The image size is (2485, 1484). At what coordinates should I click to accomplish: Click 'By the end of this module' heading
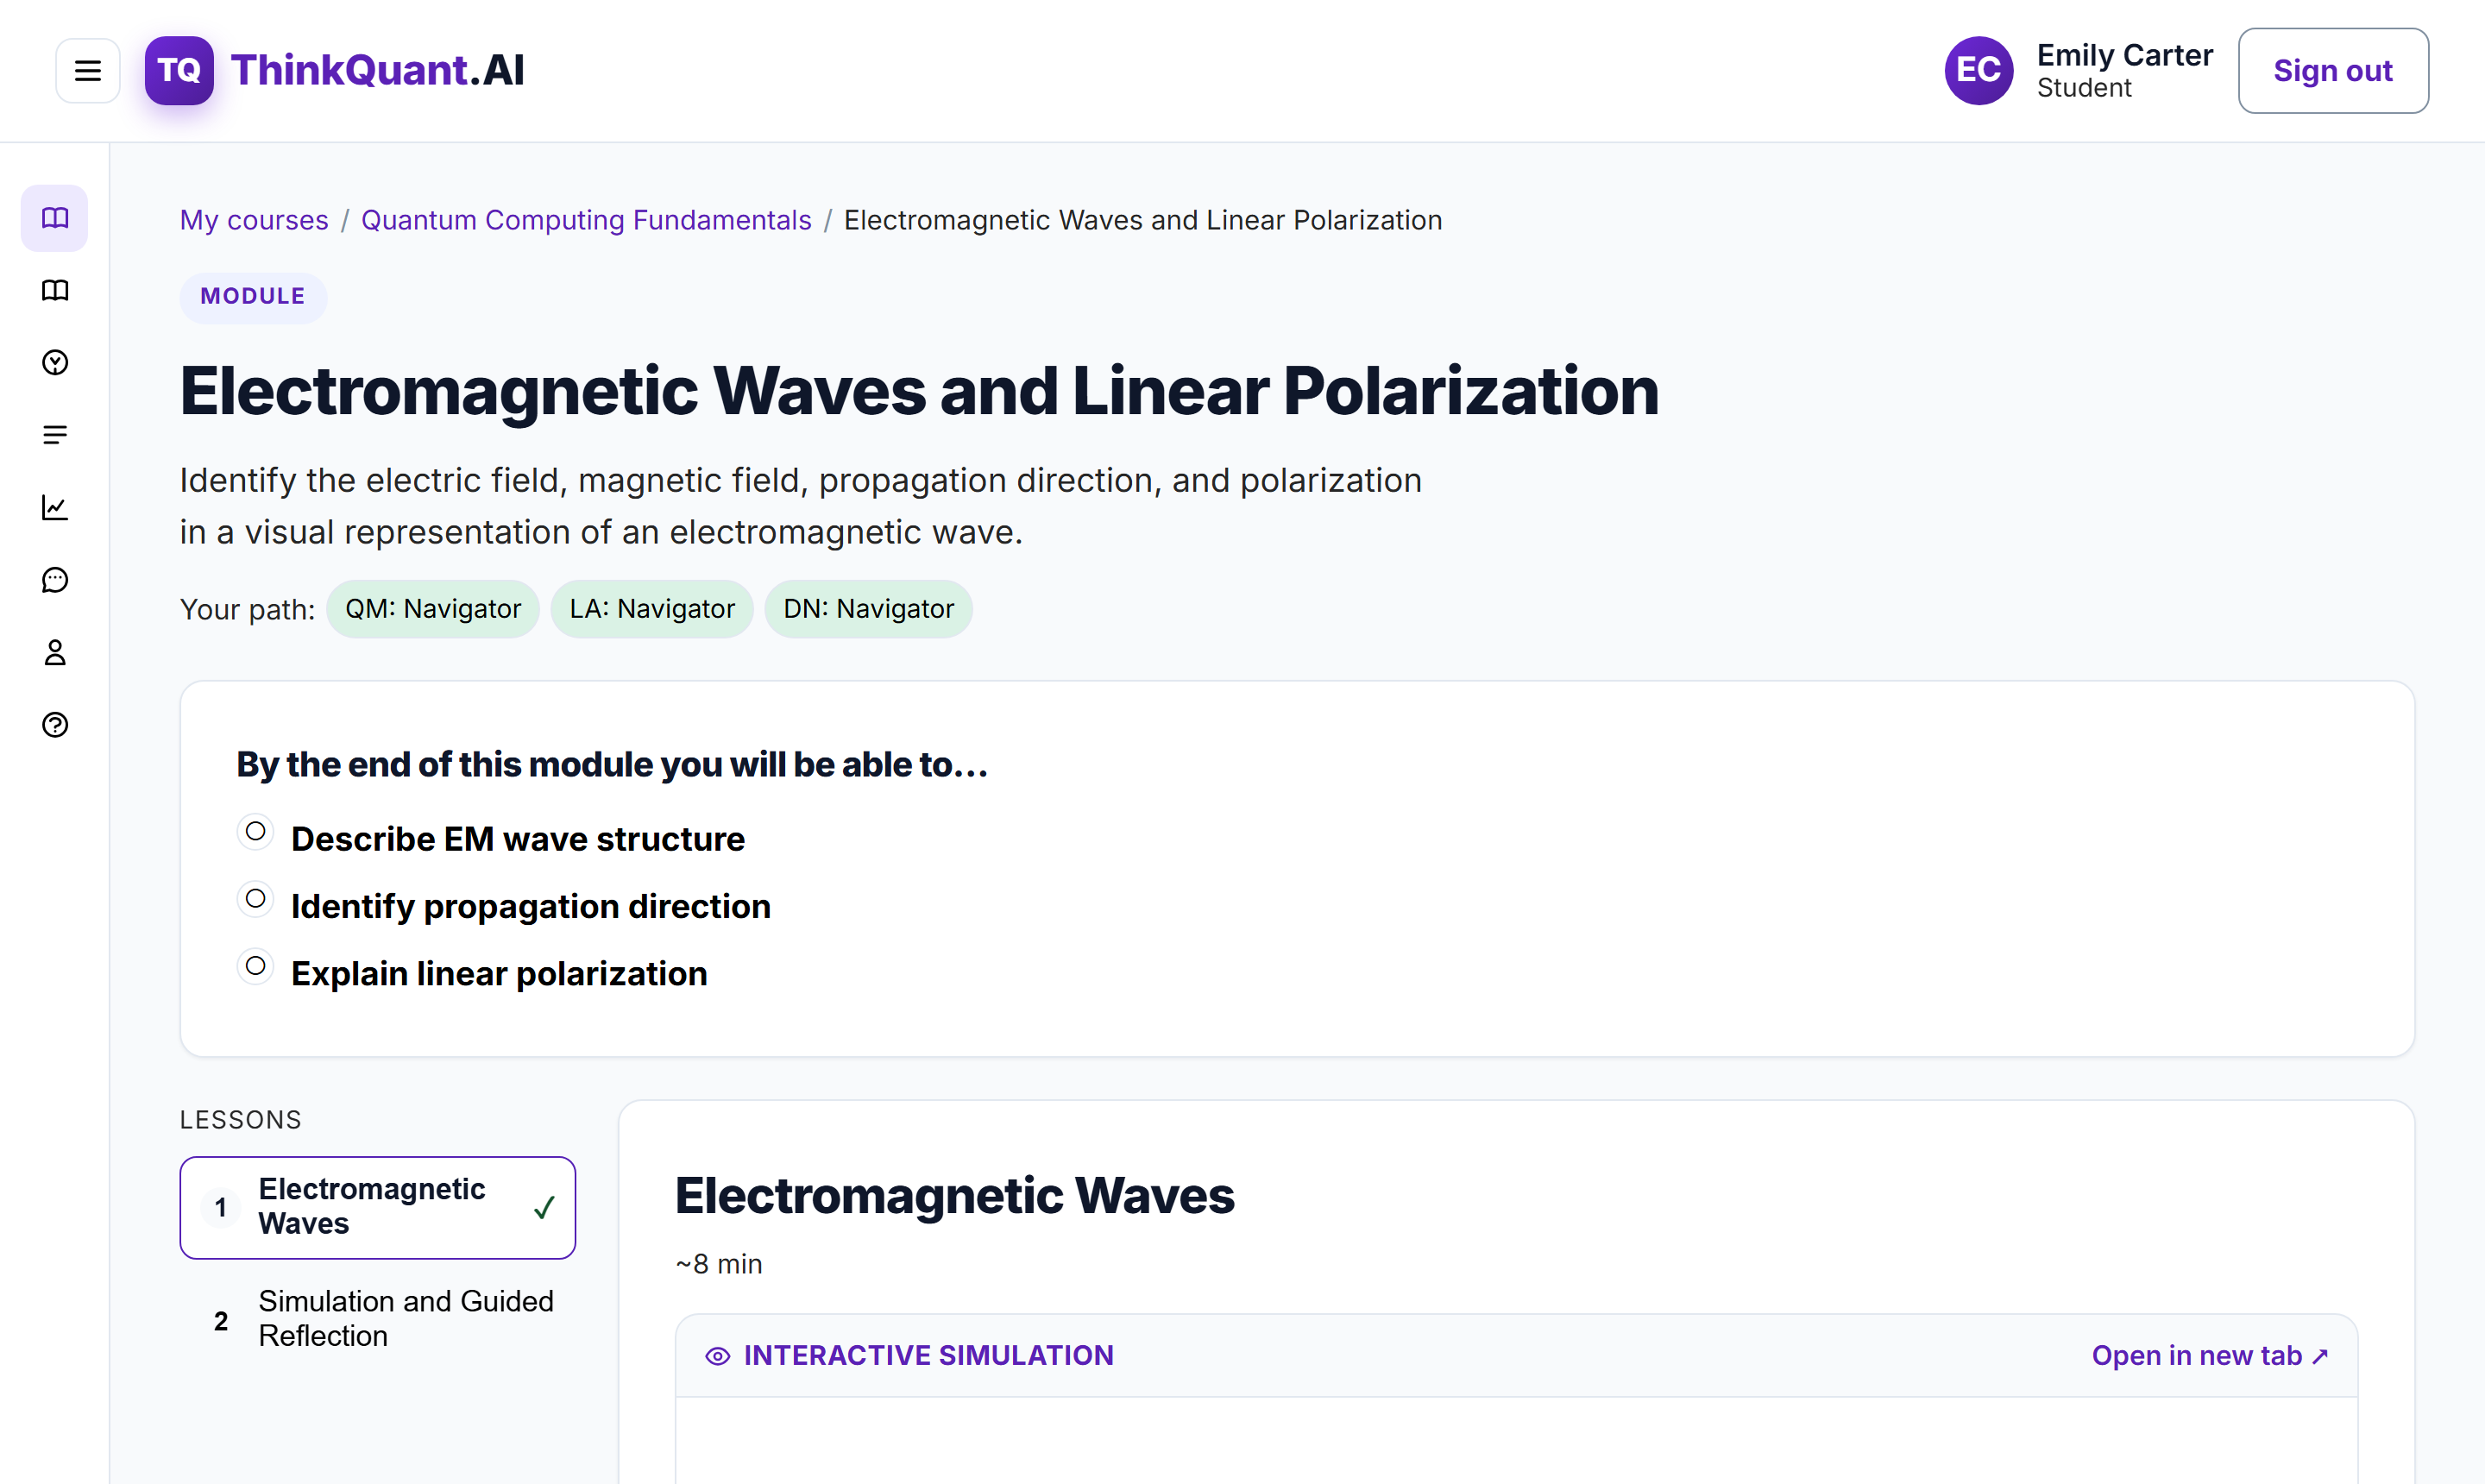pos(612,765)
